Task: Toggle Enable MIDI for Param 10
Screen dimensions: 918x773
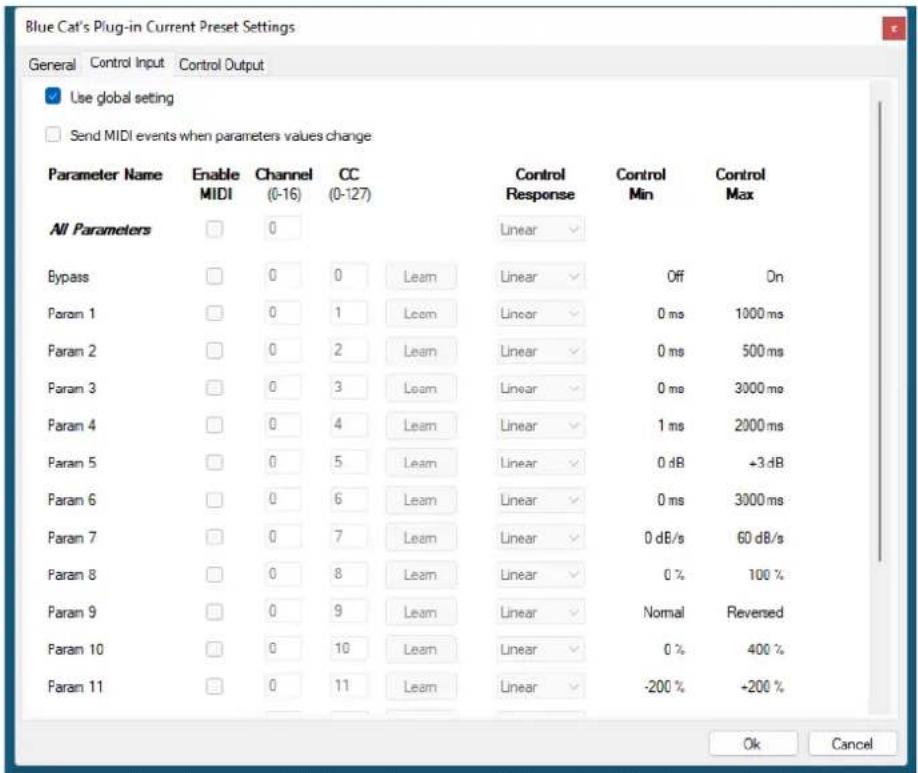Action: pyautogui.click(x=214, y=649)
